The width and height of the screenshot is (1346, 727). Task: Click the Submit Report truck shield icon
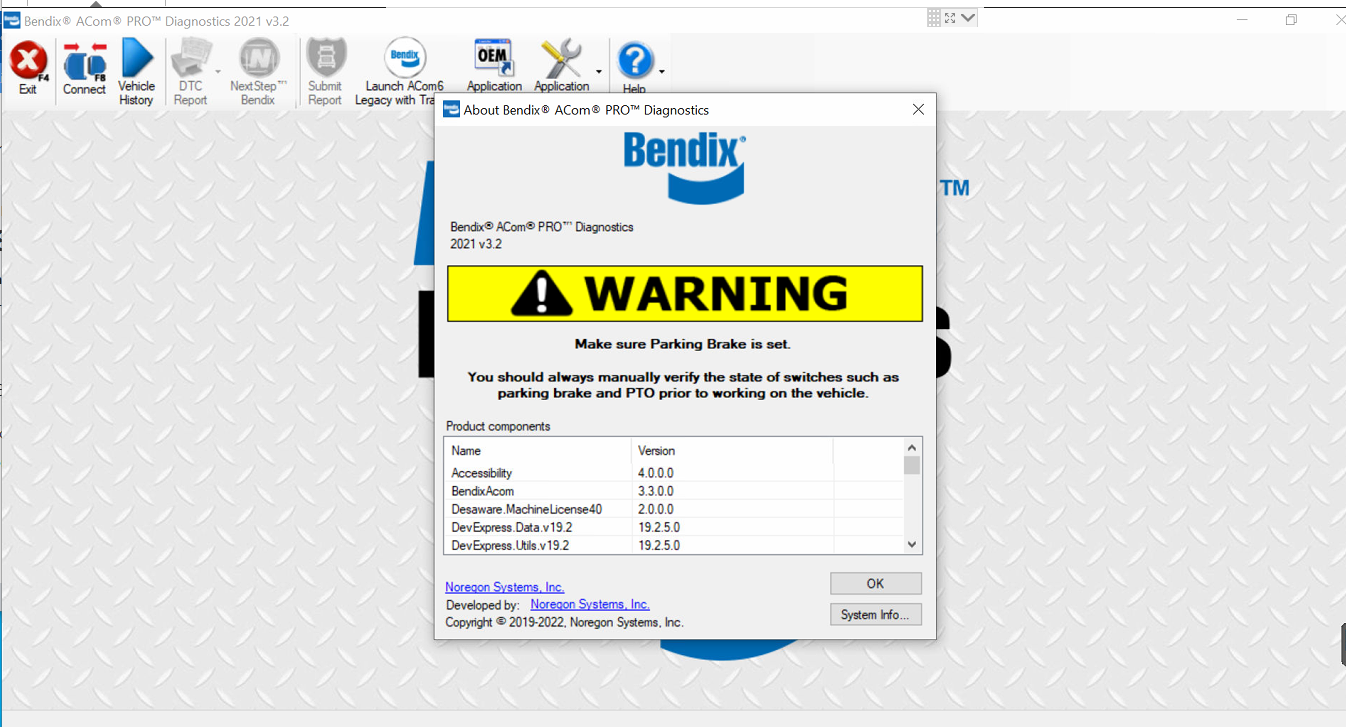pos(325,59)
